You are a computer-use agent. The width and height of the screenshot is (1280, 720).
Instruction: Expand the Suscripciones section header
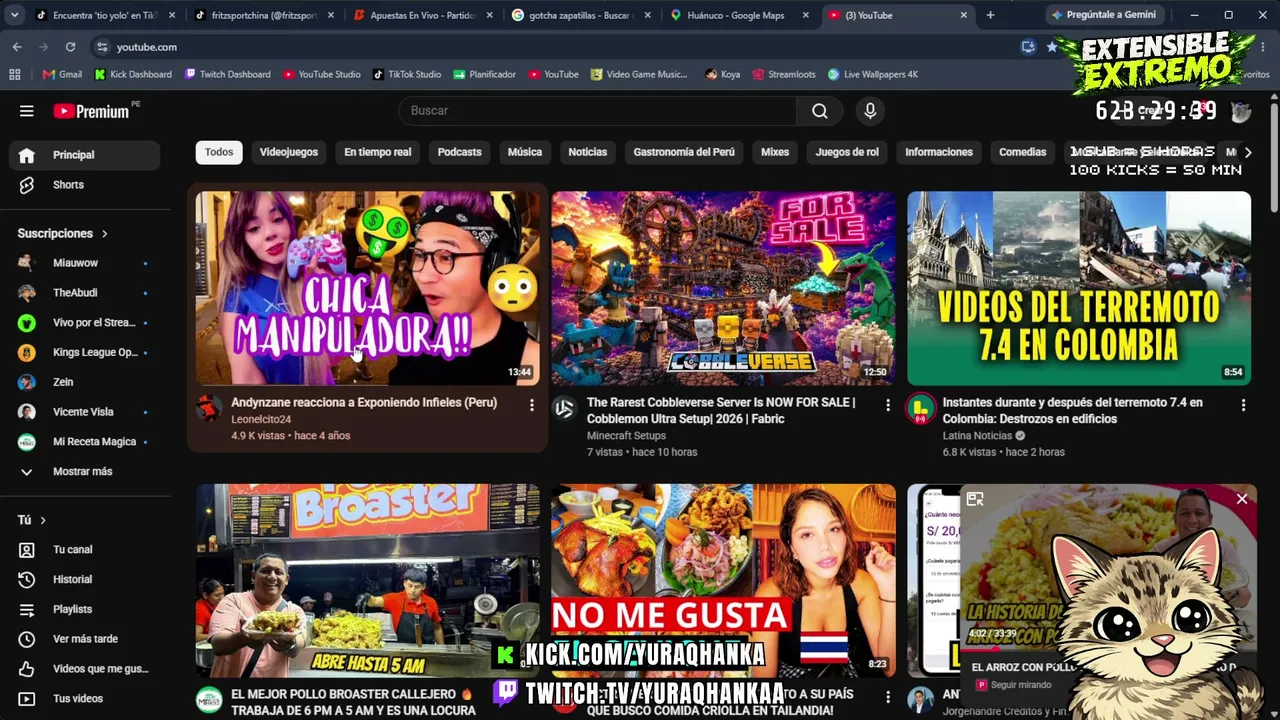[62, 234]
